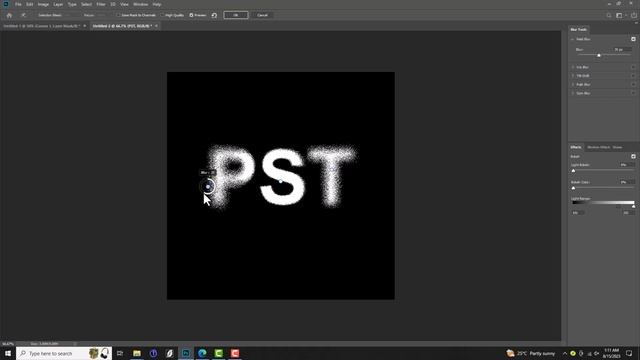Switch to the Motion Effects tab
The width and height of the screenshot is (640, 360).
pyautogui.click(x=598, y=147)
